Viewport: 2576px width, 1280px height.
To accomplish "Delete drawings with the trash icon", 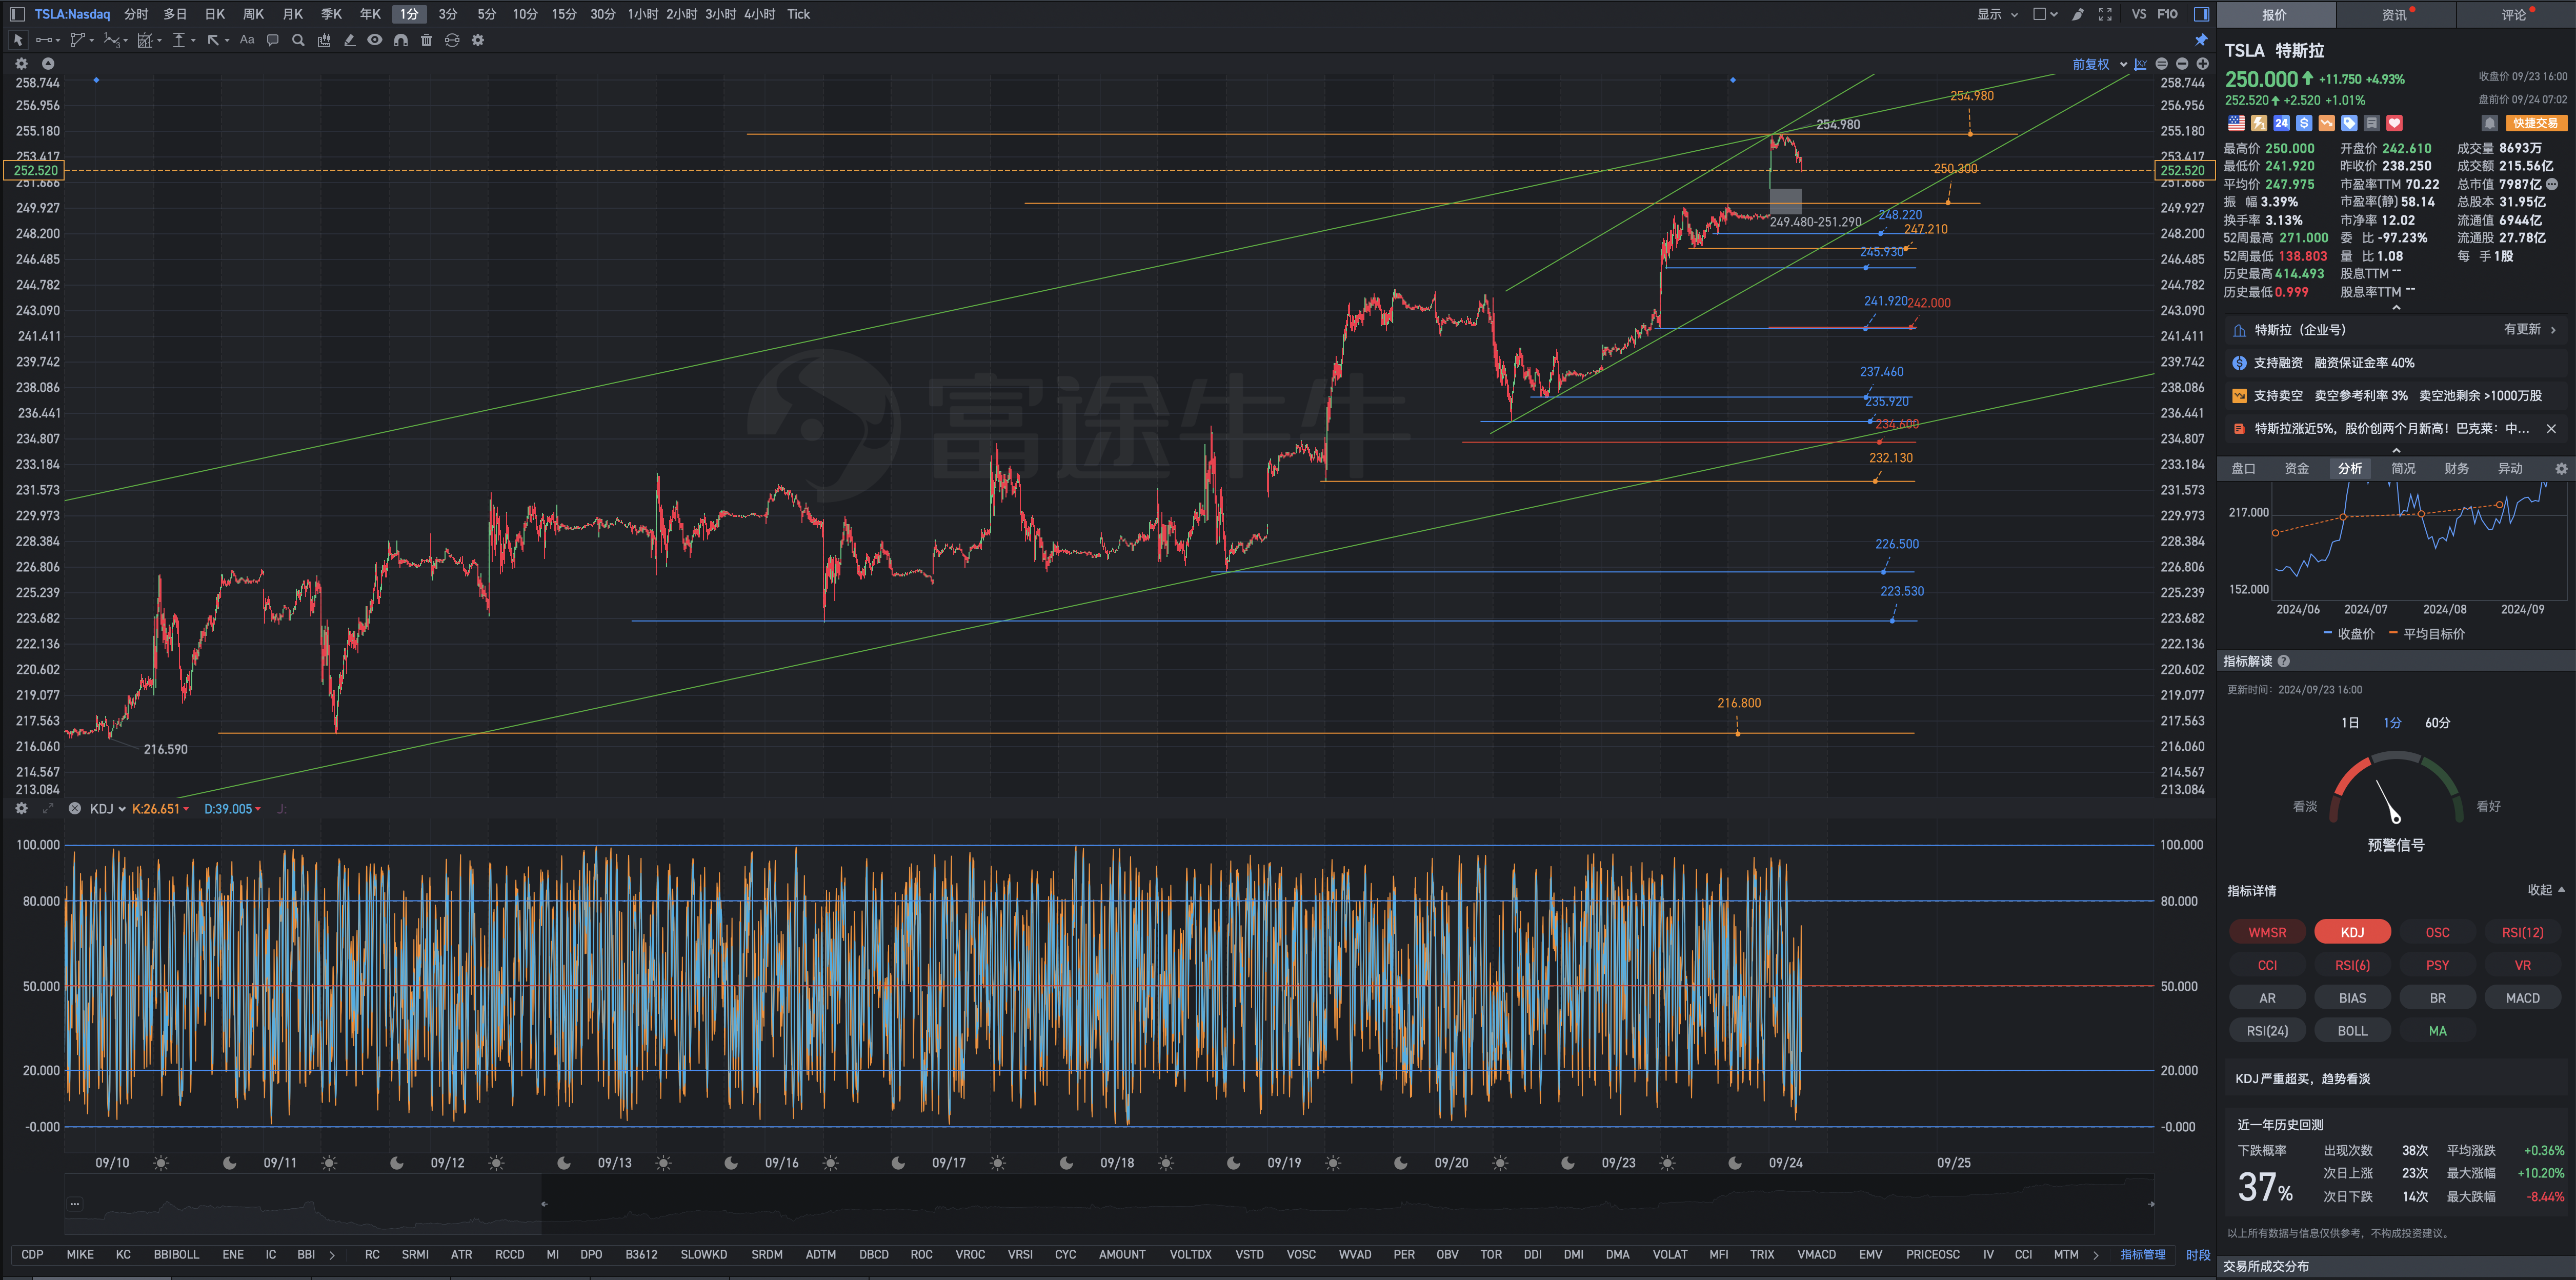I will coord(427,40).
